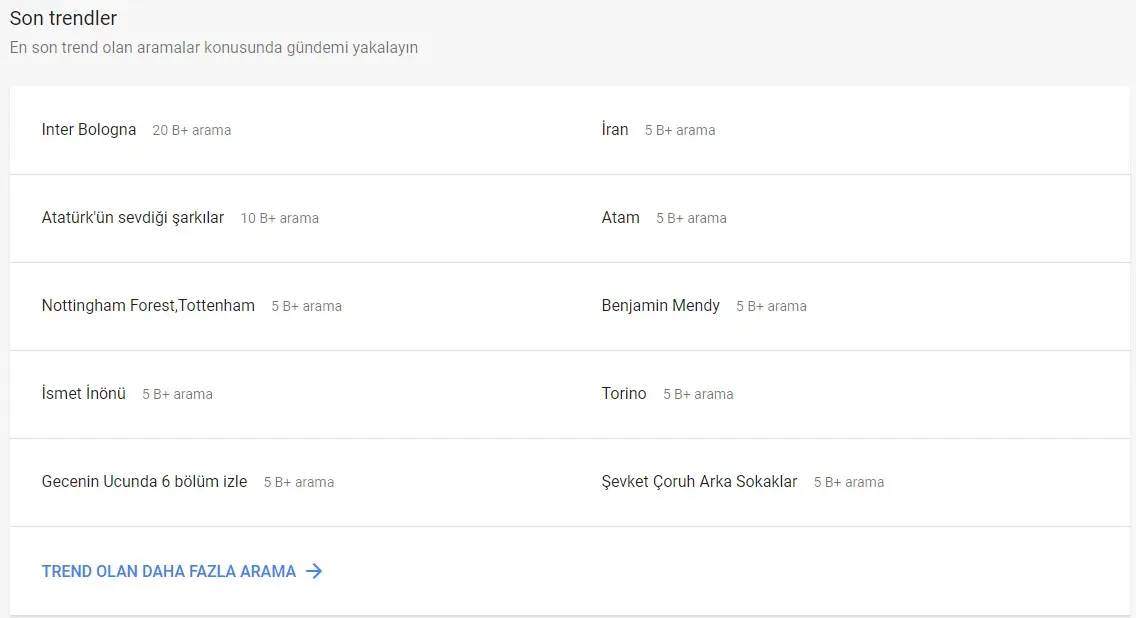Open the Benjamin Mendy trending search
1136x618 pixels.
tap(661, 305)
